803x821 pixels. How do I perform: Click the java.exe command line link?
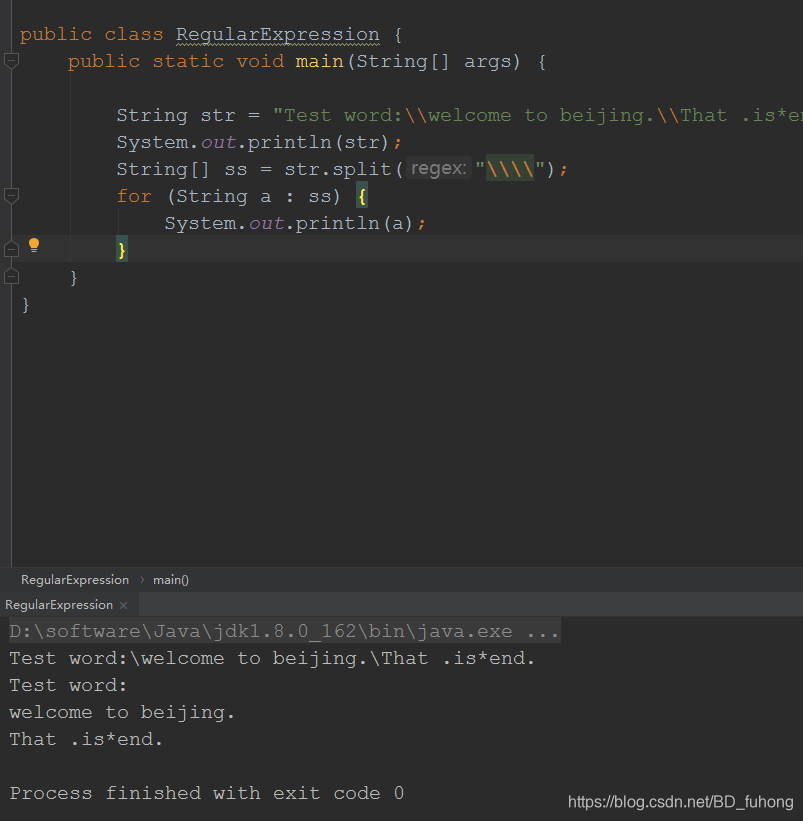284,631
